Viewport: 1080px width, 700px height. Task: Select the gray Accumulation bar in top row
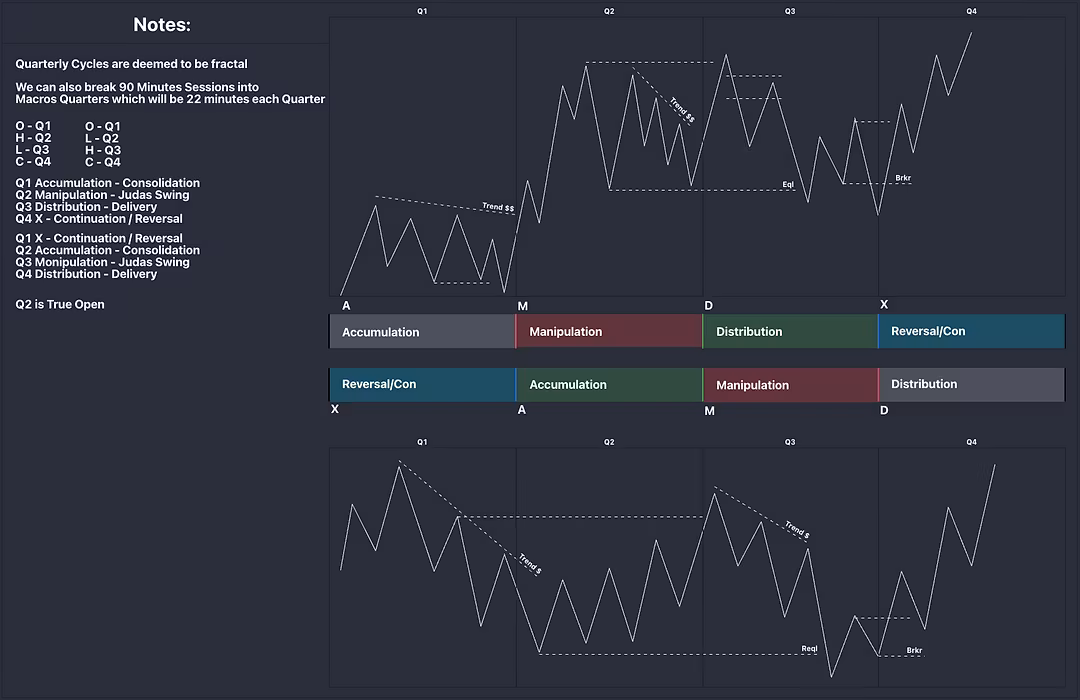pyautogui.click(x=422, y=332)
